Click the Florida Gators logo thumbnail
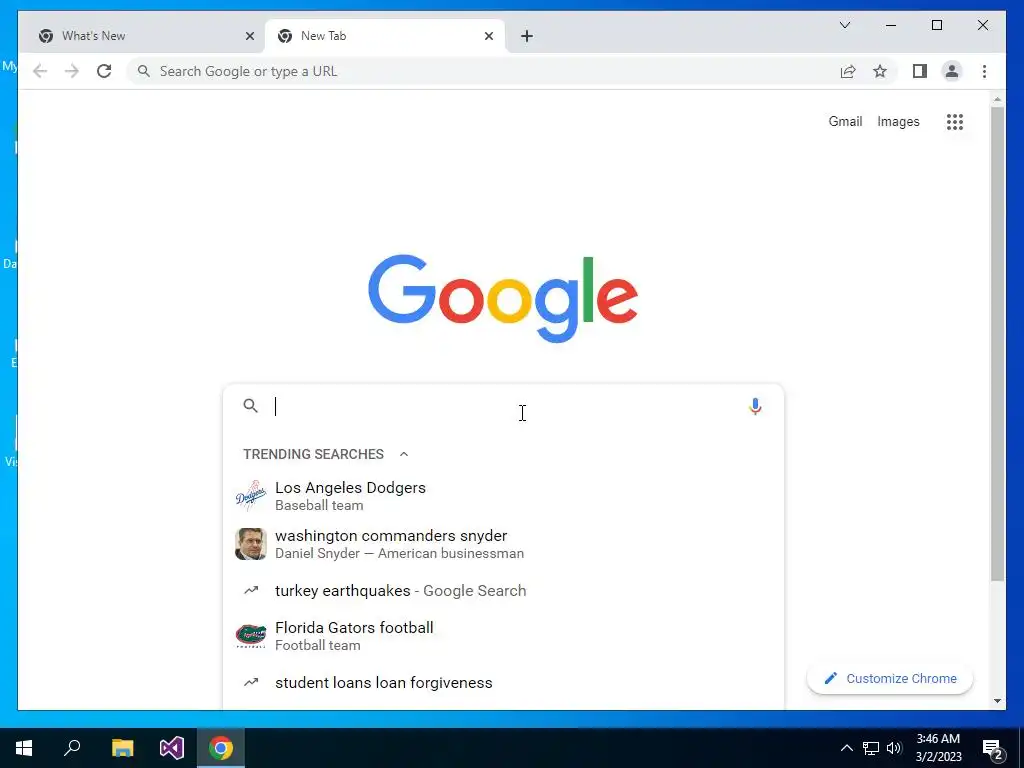1024x768 pixels. coord(251,635)
